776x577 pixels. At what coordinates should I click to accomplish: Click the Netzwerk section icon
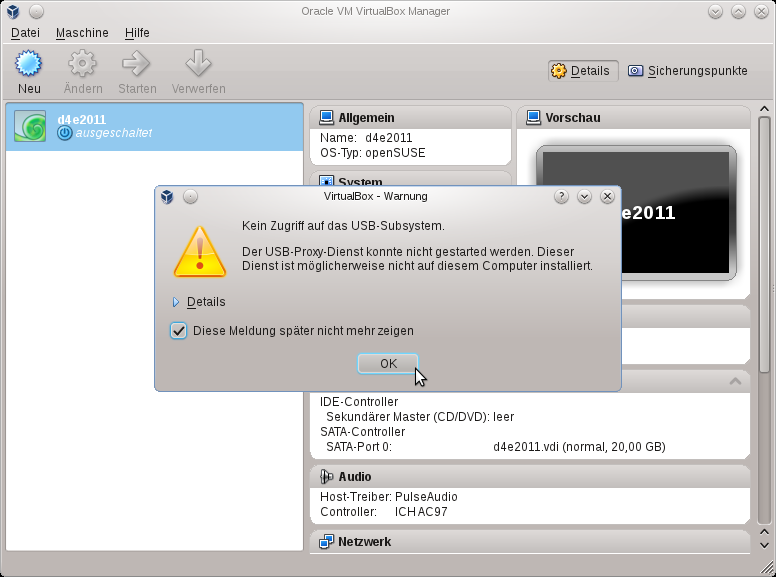(326, 542)
